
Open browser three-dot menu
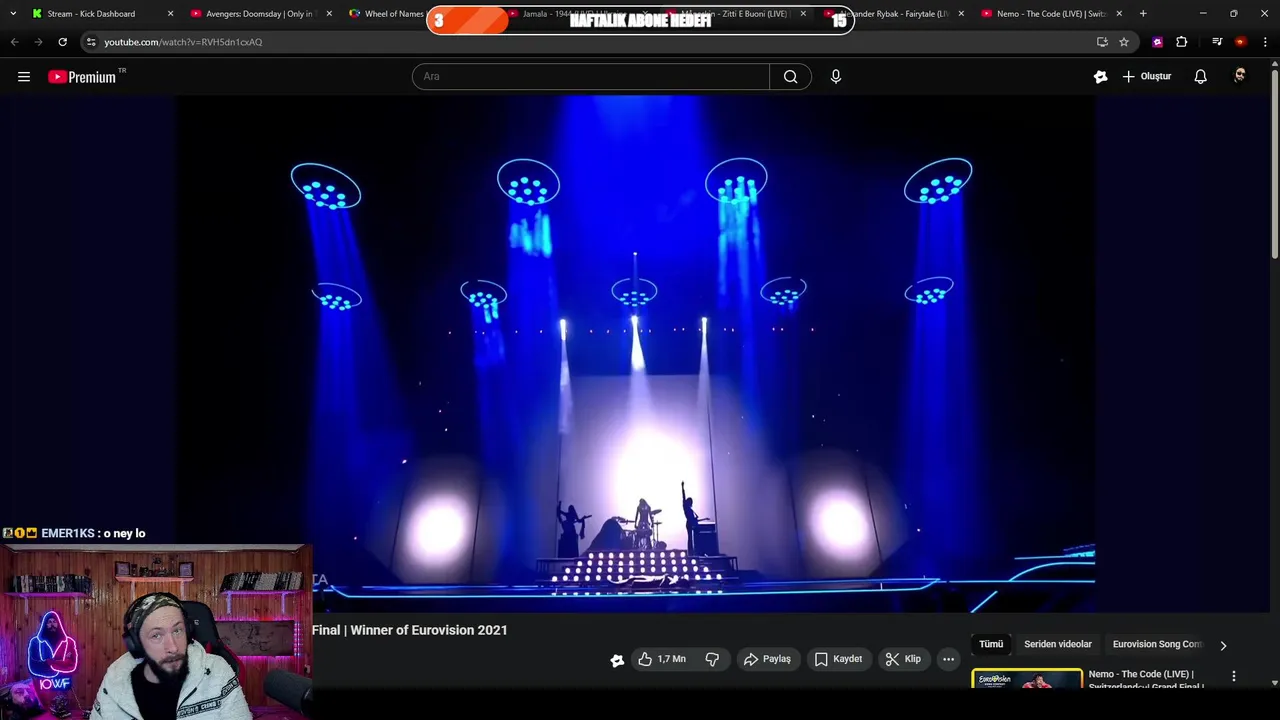(1266, 42)
